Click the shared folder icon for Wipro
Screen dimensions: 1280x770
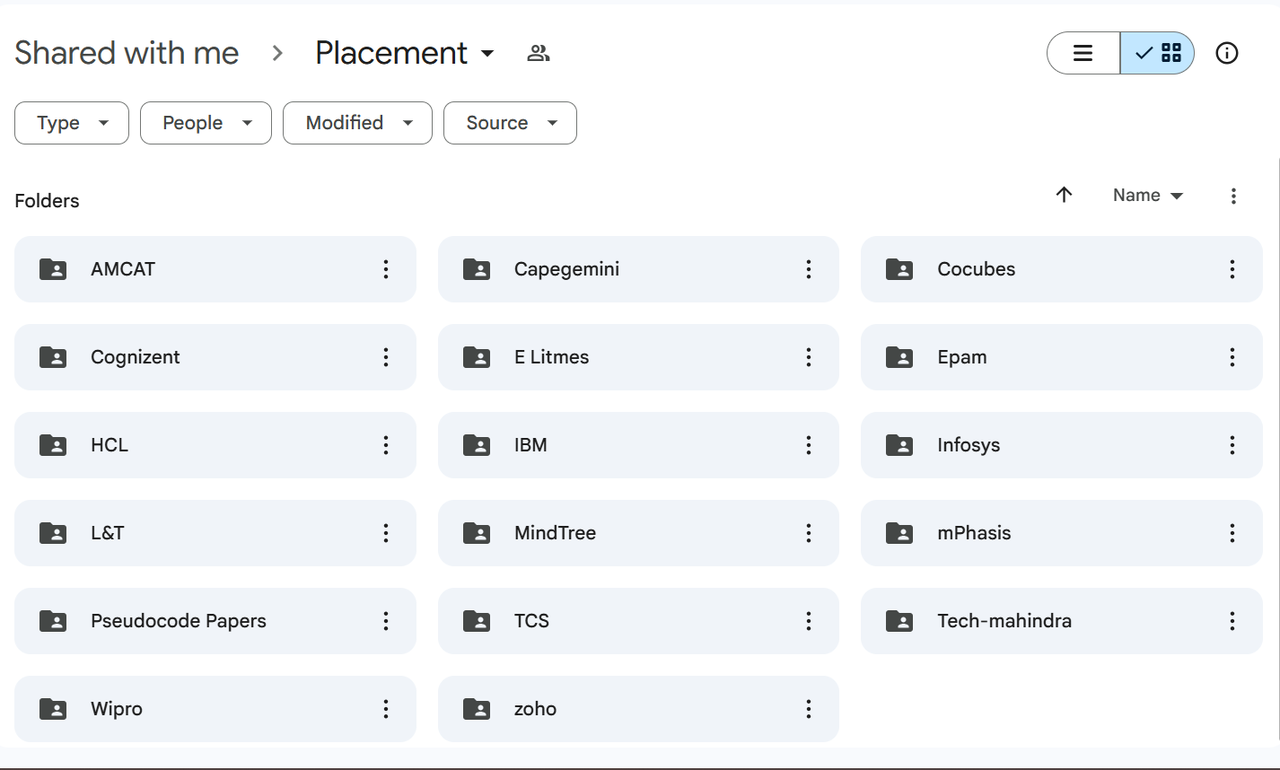pyautogui.click(x=53, y=709)
